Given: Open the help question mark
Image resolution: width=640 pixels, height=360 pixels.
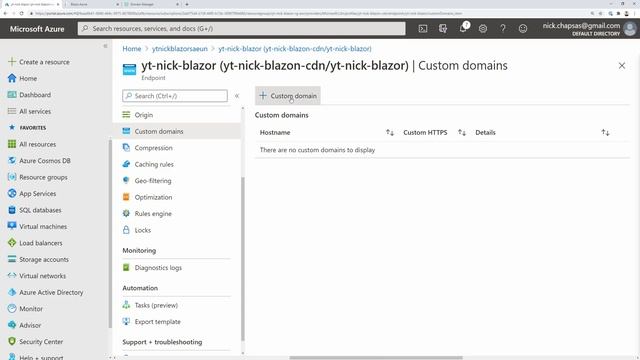Looking at the screenshot, I should point(503,29).
